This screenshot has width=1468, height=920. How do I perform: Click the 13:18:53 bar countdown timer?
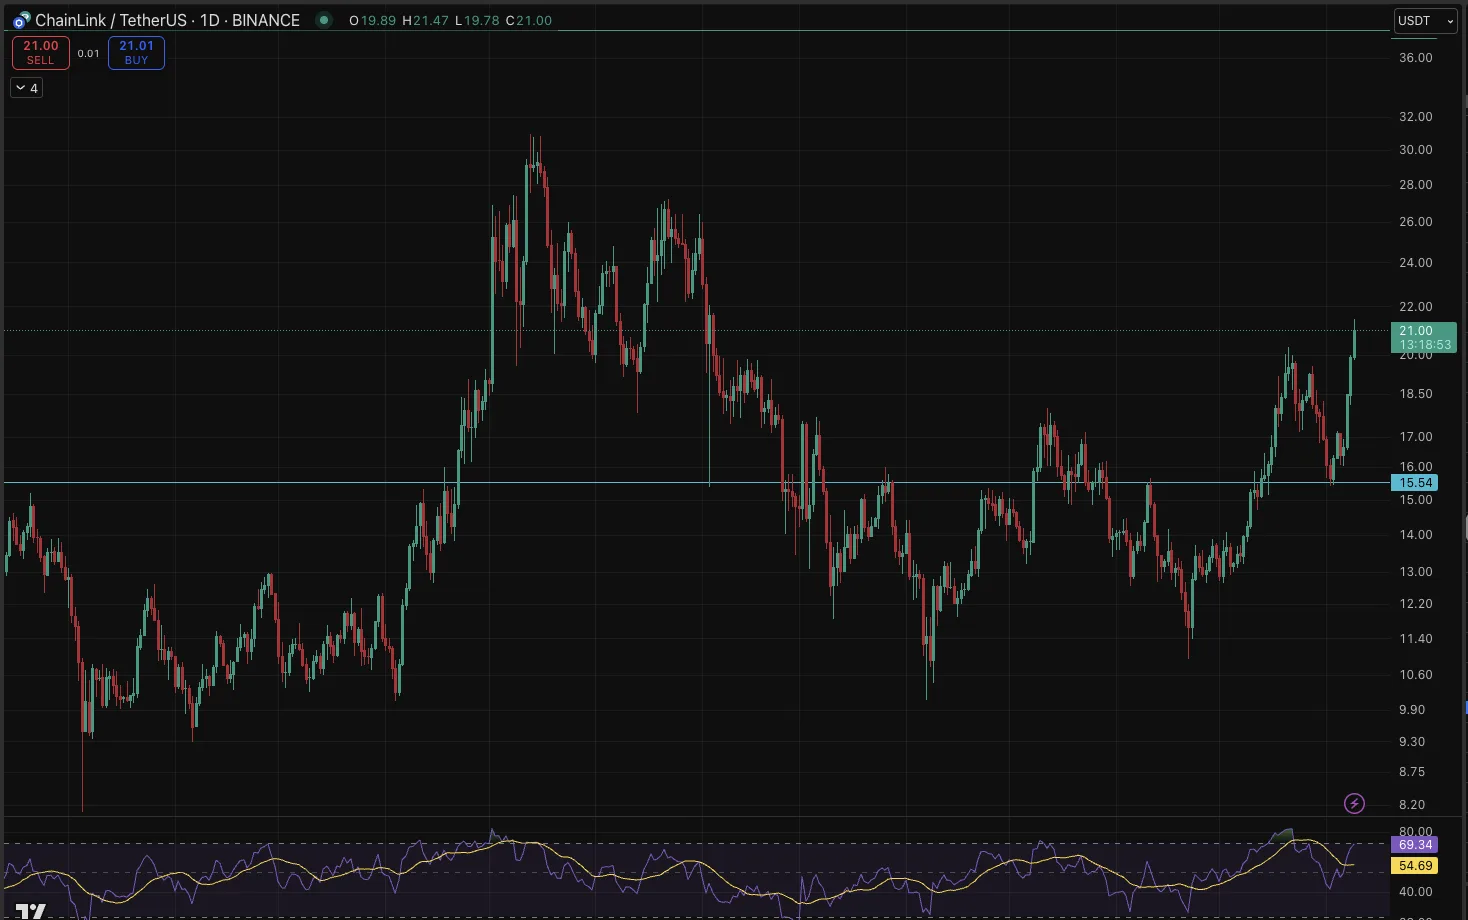click(x=1424, y=344)
